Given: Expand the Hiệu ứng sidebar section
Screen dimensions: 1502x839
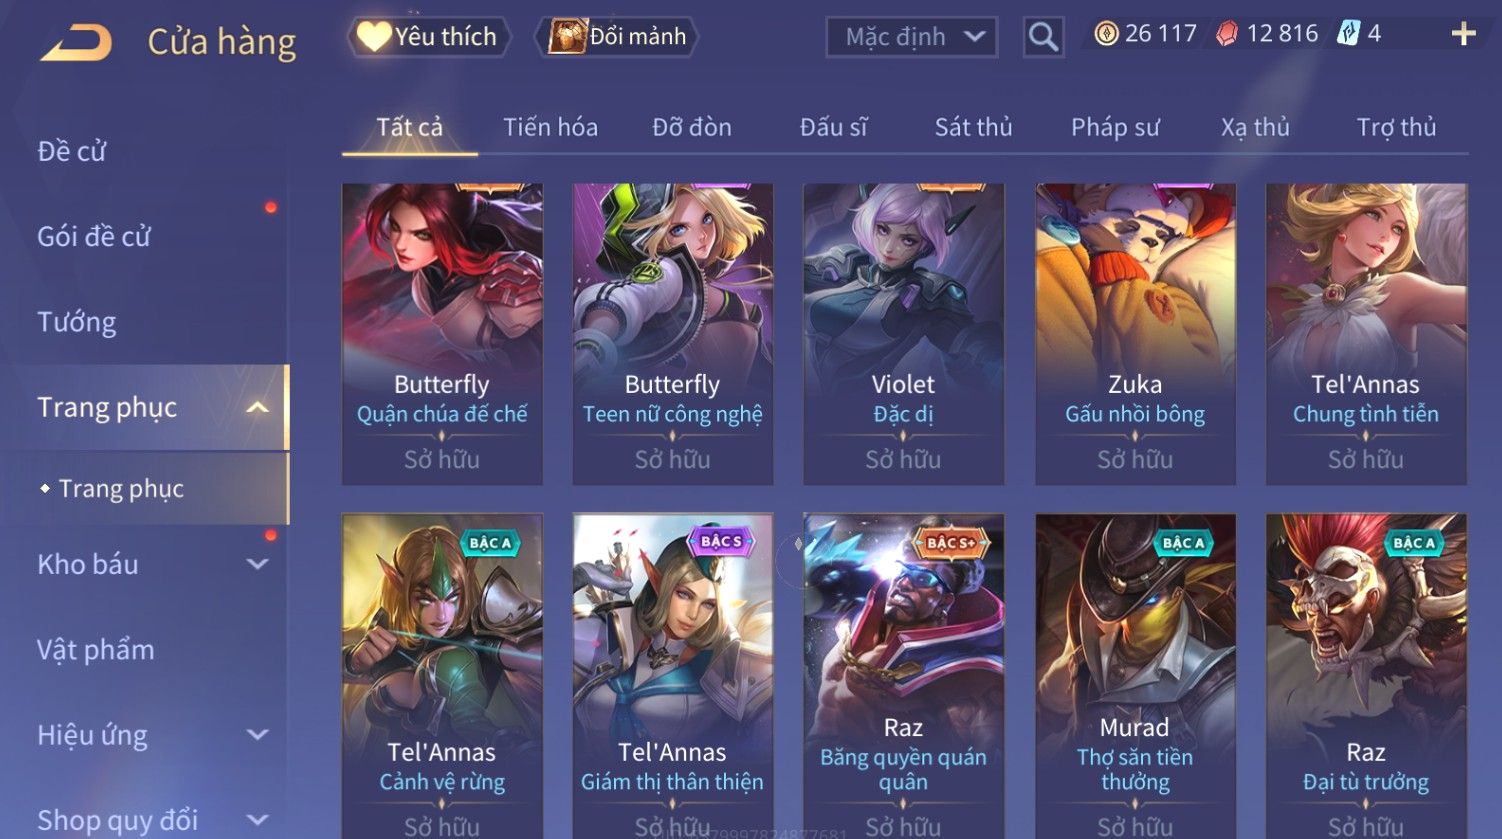Looking at the screenshot, I should [x=257, y=735].
